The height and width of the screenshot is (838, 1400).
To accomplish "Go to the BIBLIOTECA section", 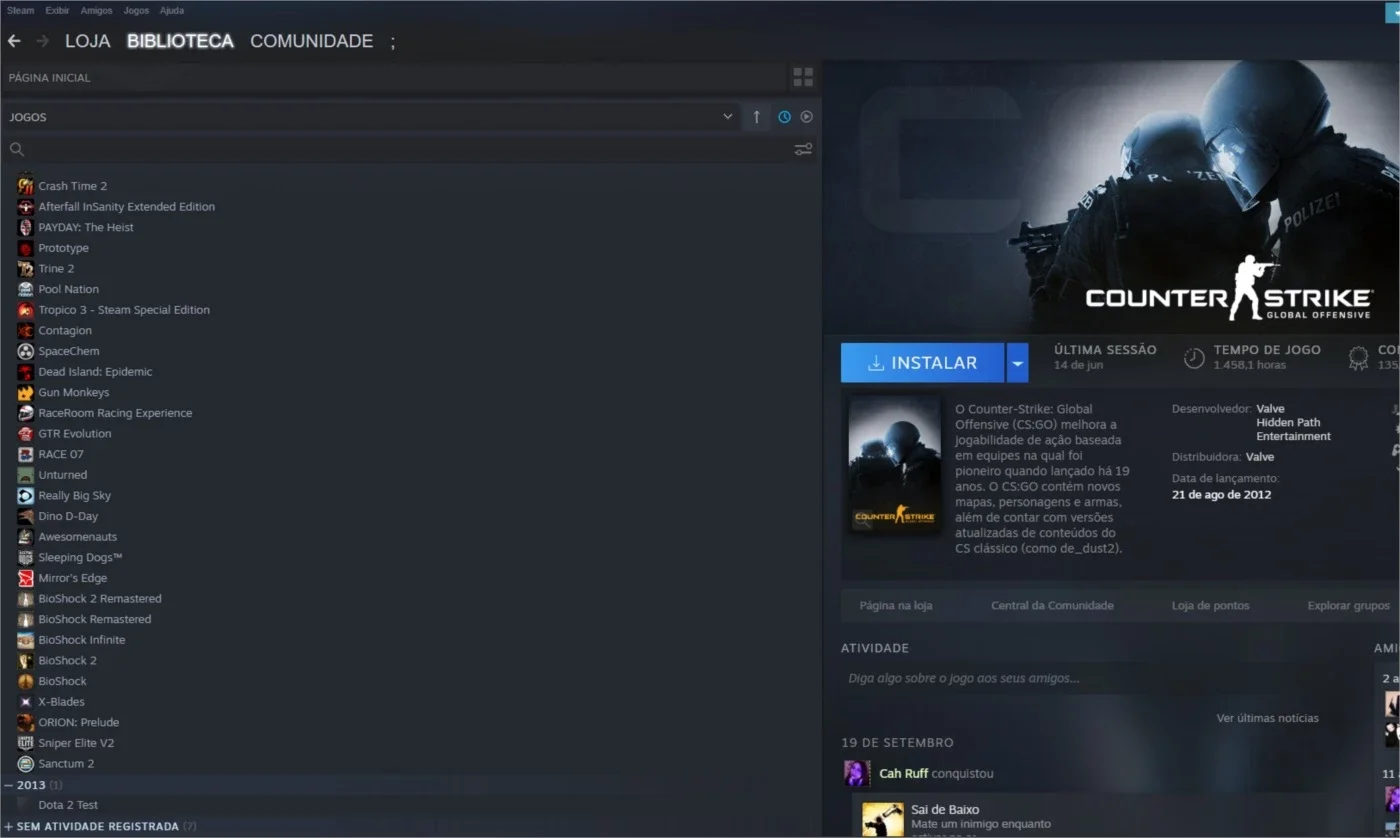I will coord(180,41).
